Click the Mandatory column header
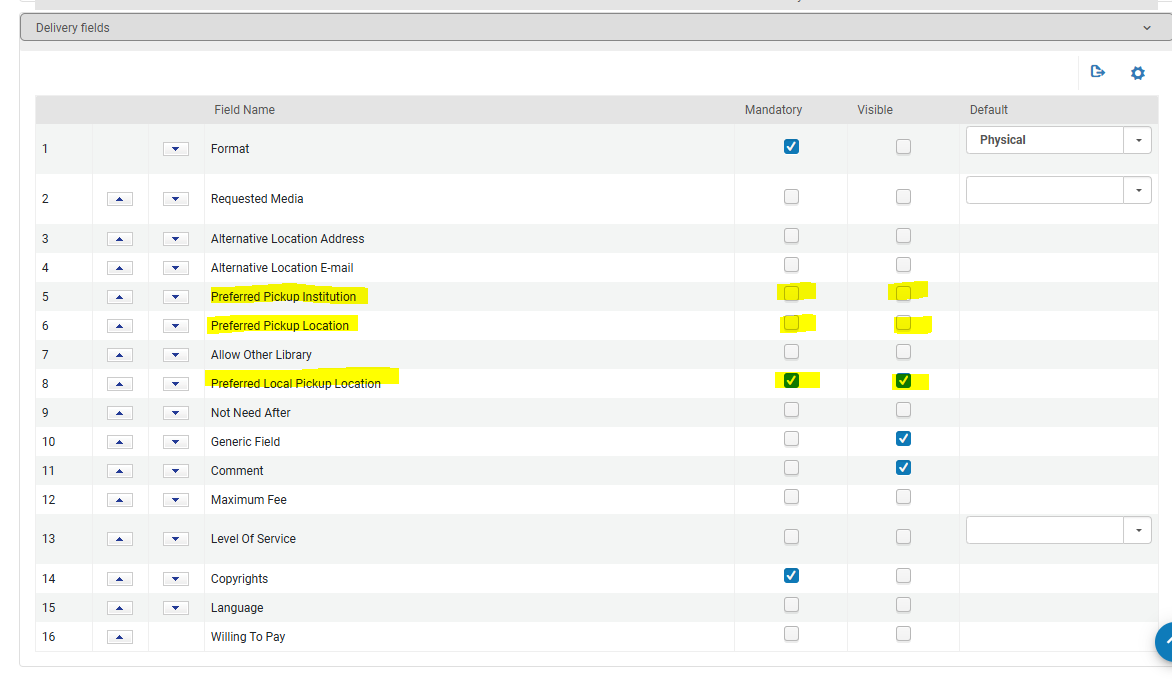 pyautogui.click(x=773, y=110)
